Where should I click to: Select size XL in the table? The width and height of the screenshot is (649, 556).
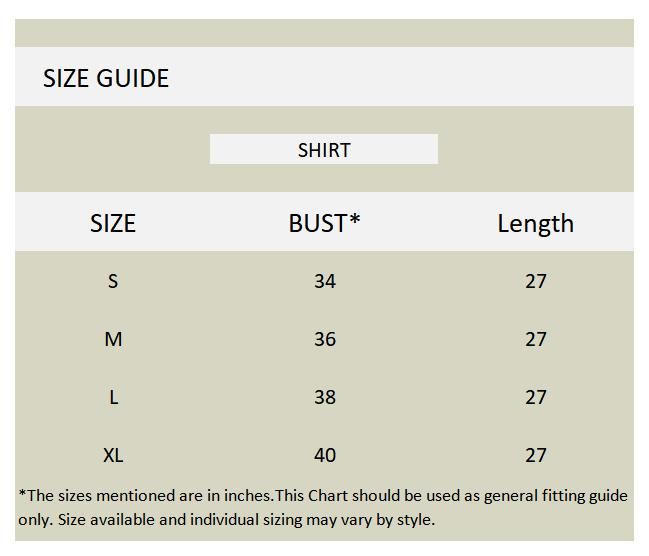pyautogui.click(x=113, y=455)
